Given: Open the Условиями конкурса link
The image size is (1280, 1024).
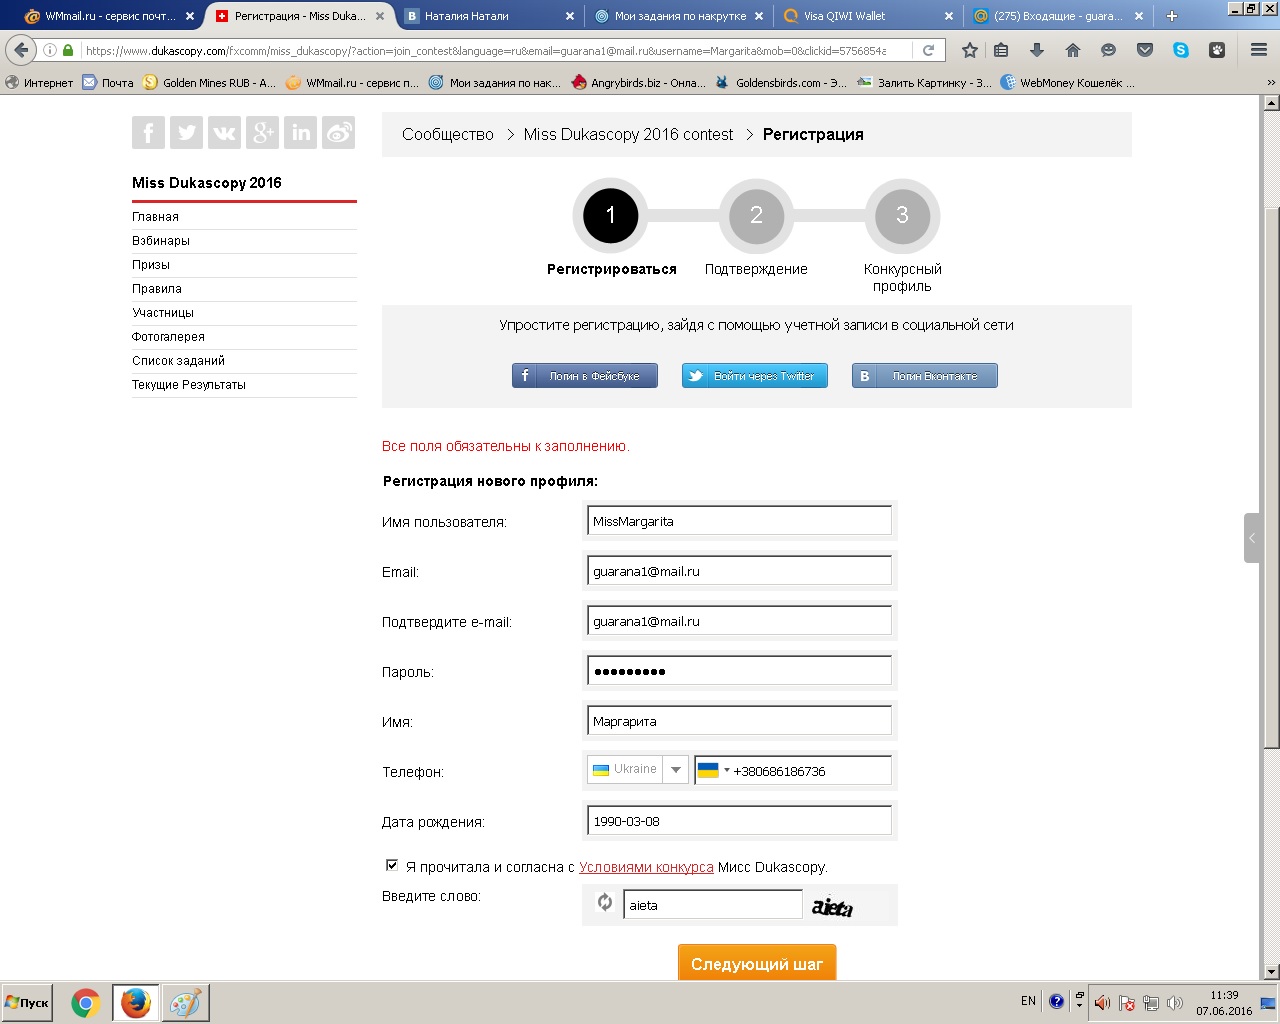Looking at the screenshot, I should (646, 867).
